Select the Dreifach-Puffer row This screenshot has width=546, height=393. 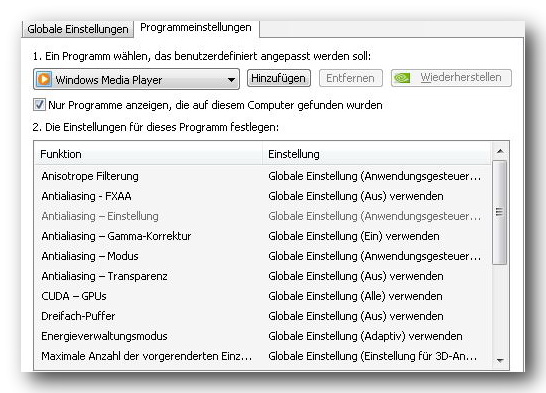[x=263, y=316]
